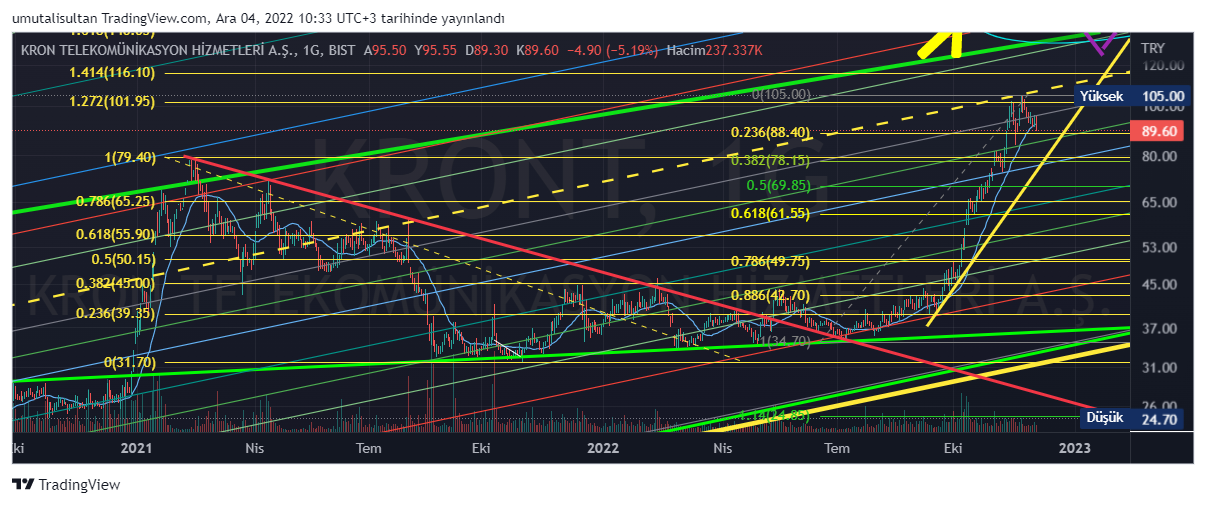This screenshot has height=505, width=1206.
Task: Click the TradingView logo at the bottom
Action: tap(66, 484)
